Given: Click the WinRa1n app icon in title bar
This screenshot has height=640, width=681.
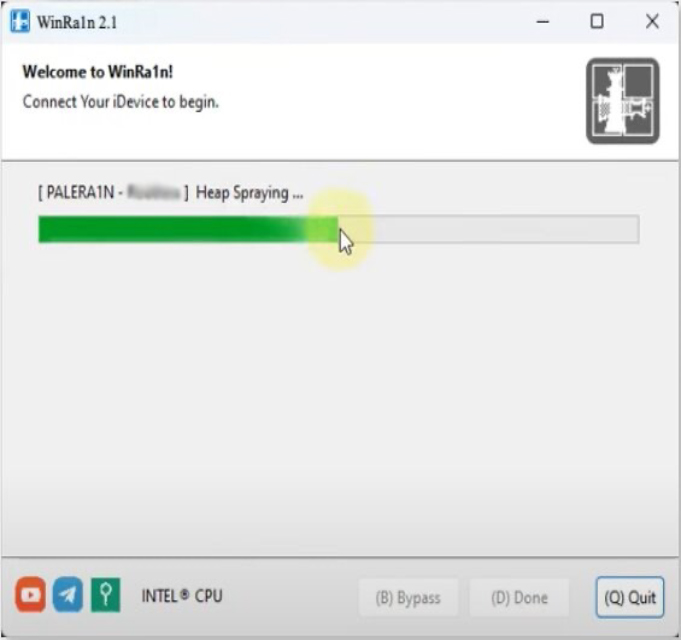Looking at the screenshot, I should (x=20, y=22).
